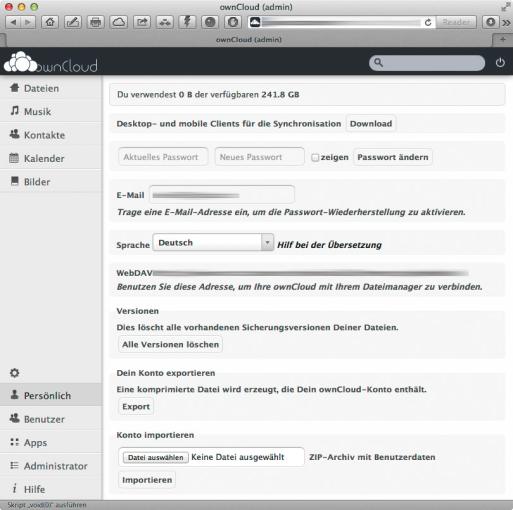Click the share icon in browser toolbar

tap(142, 22)
